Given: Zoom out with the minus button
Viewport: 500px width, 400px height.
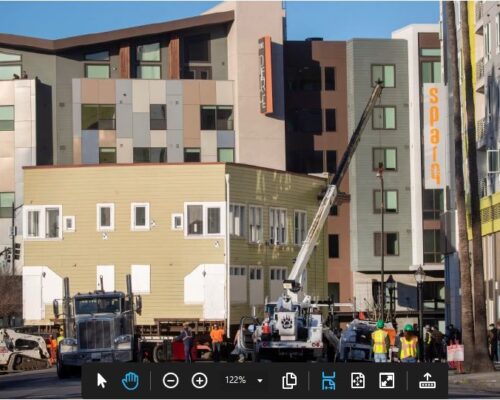Looking at the screenshot, I should coord(170,381).
